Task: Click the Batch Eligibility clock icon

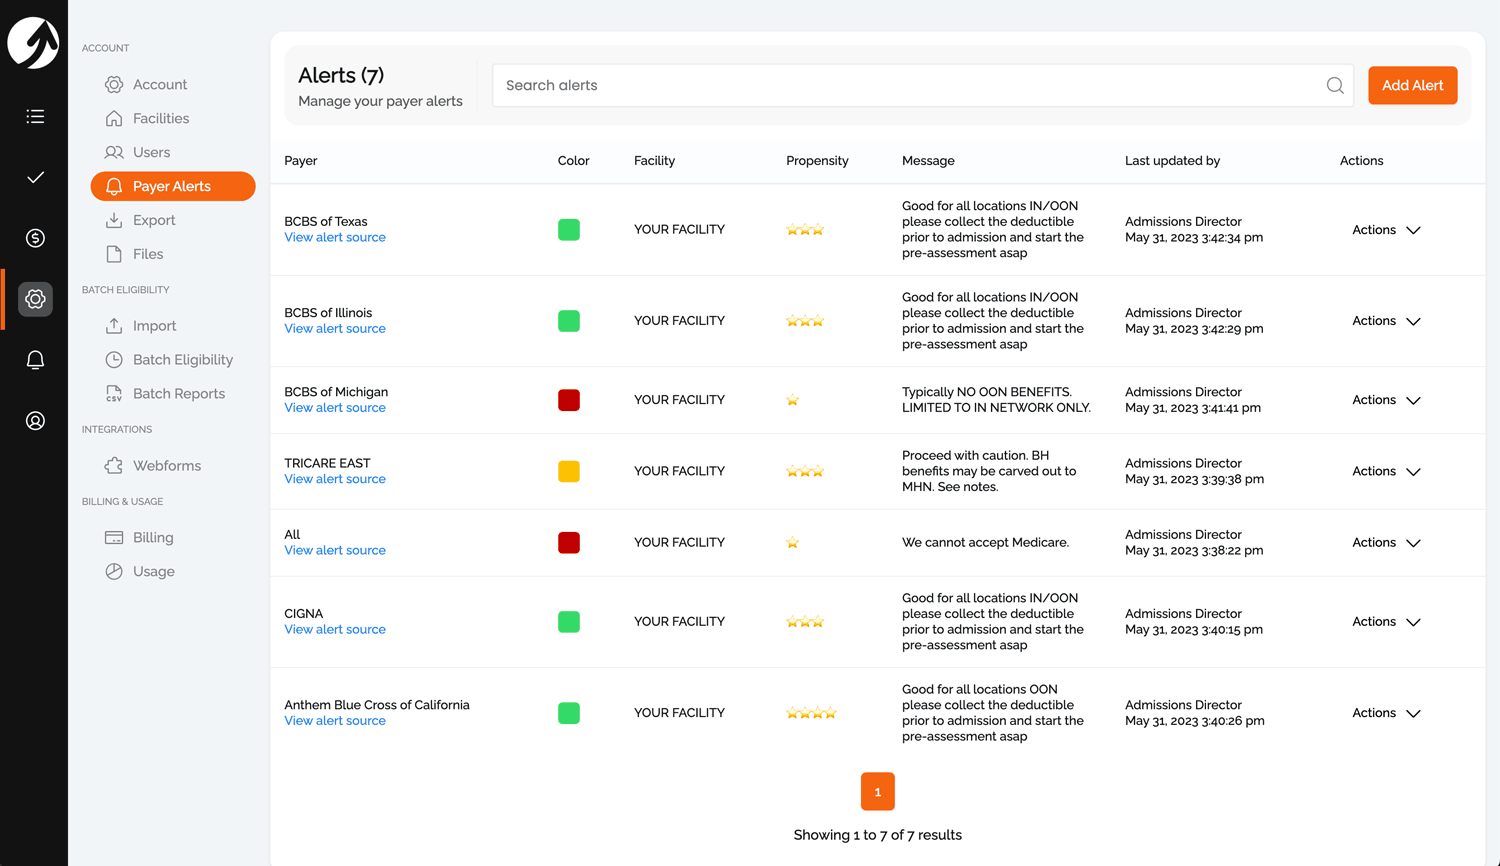Action: [114, 360]
